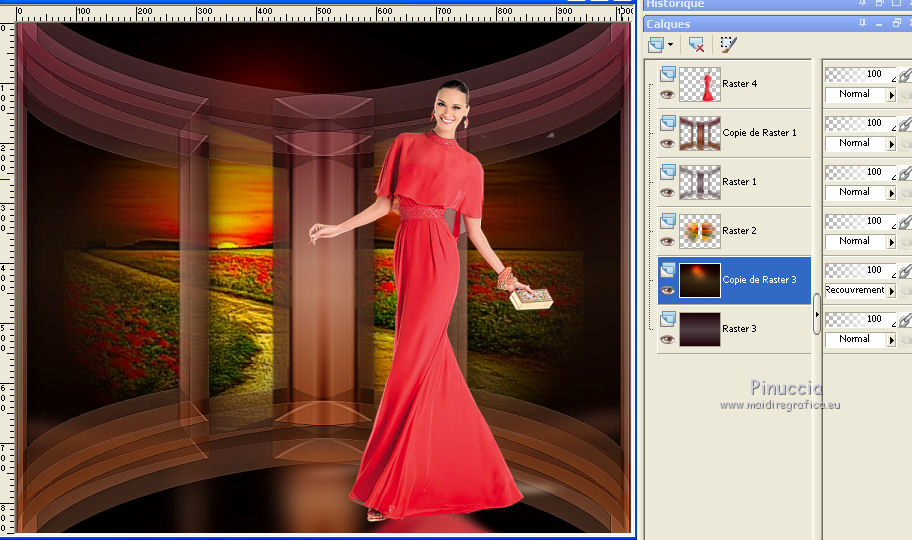The image size is (912, 540).
Task: Open blend mode dropdown for Raster 4
Action: [x=891, y=95]
